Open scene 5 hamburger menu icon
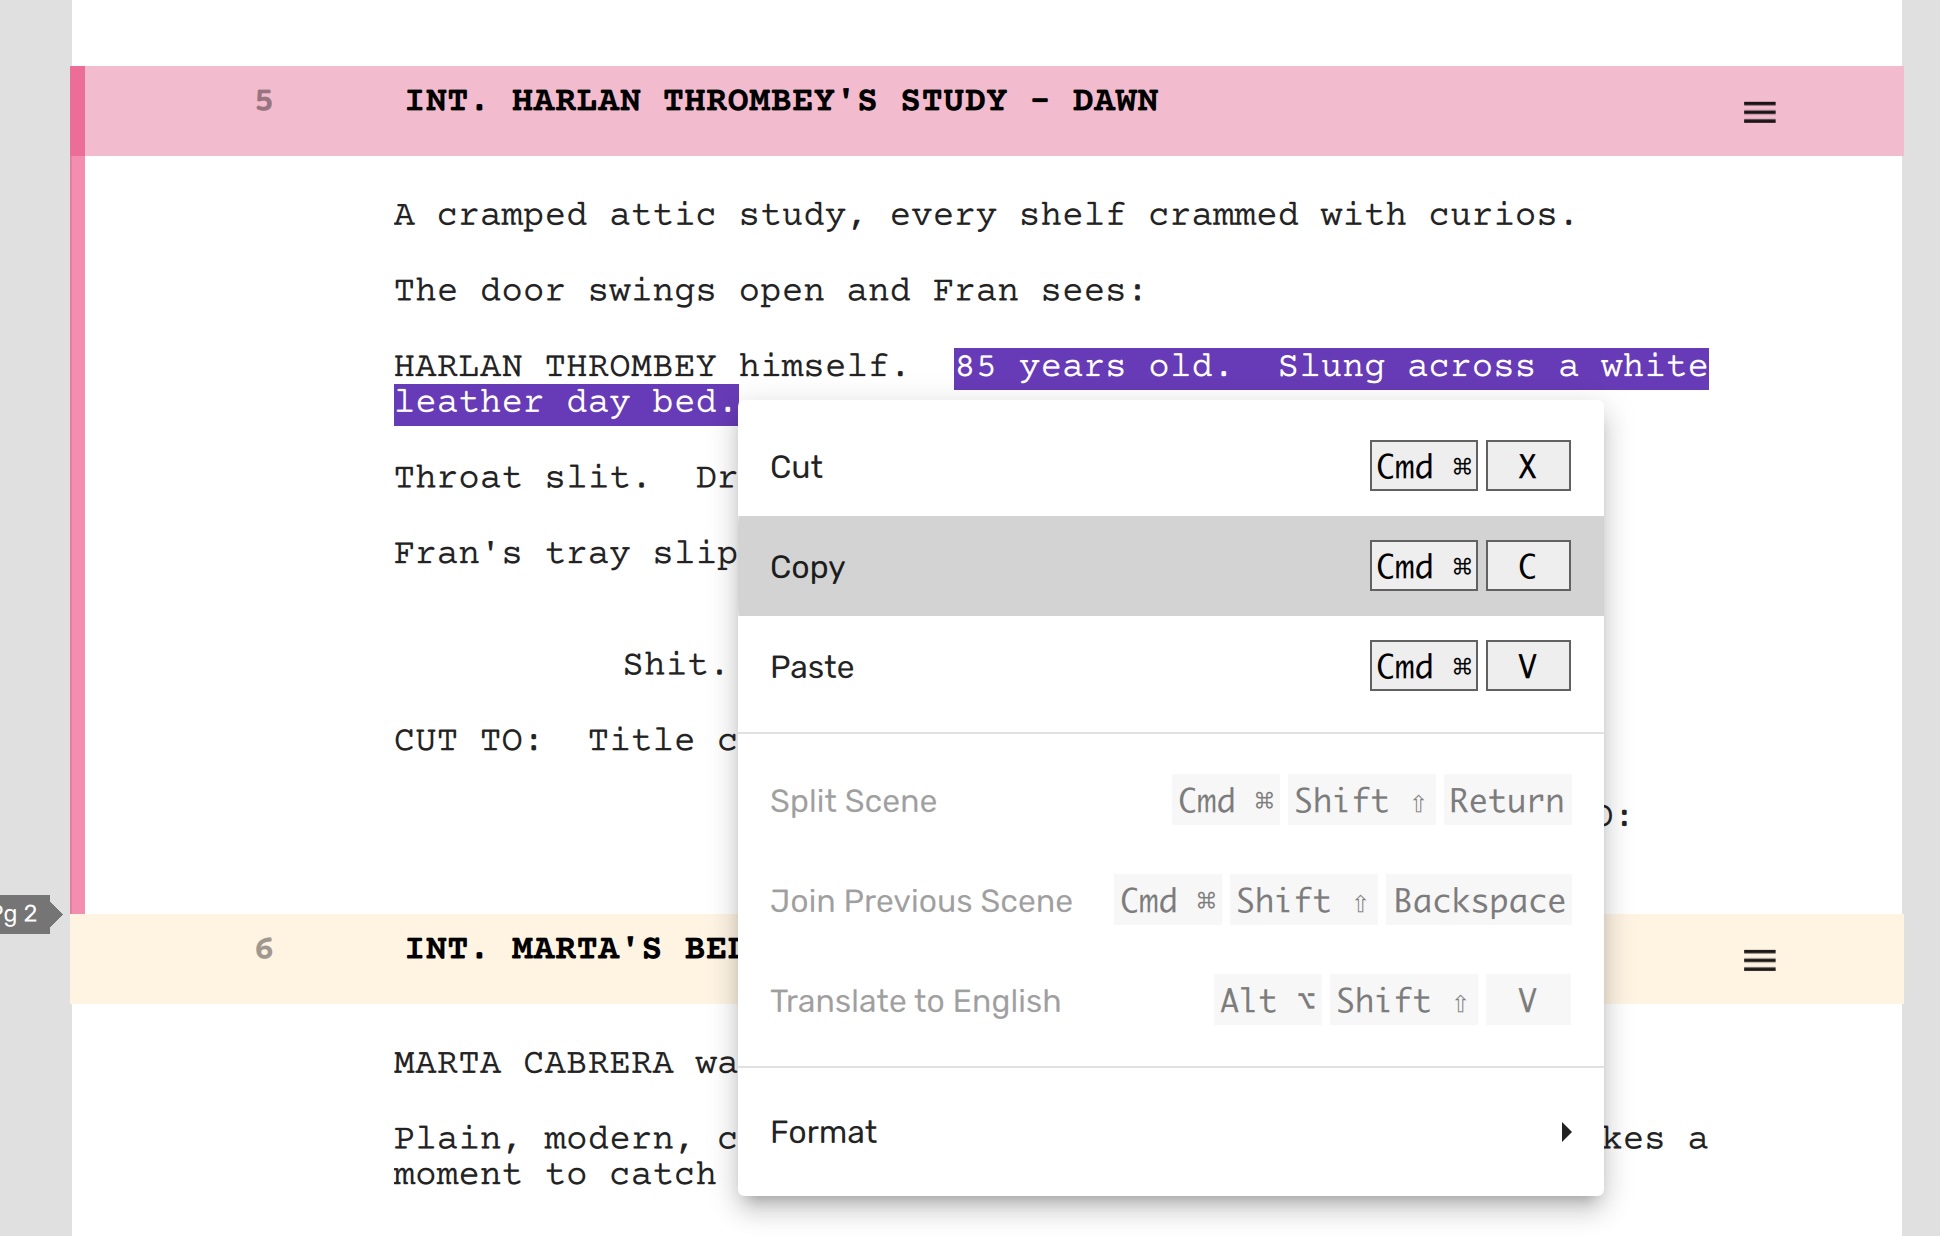Screen dimensions: 1940x1236 1759,112
